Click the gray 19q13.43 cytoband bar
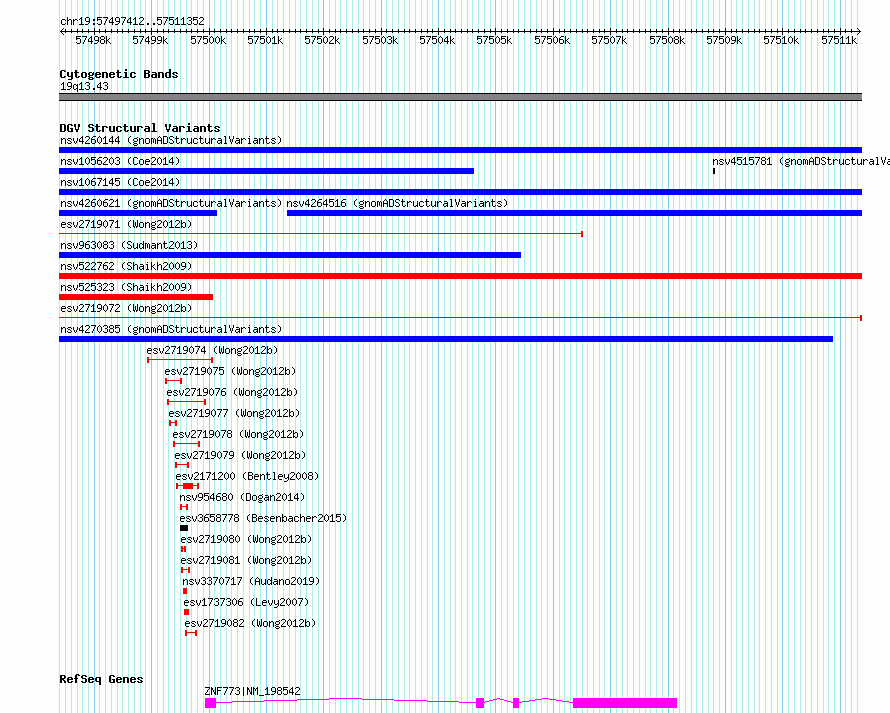Image resolution: width=890 pixels, height=713 pixels. [x=460, y=97]
